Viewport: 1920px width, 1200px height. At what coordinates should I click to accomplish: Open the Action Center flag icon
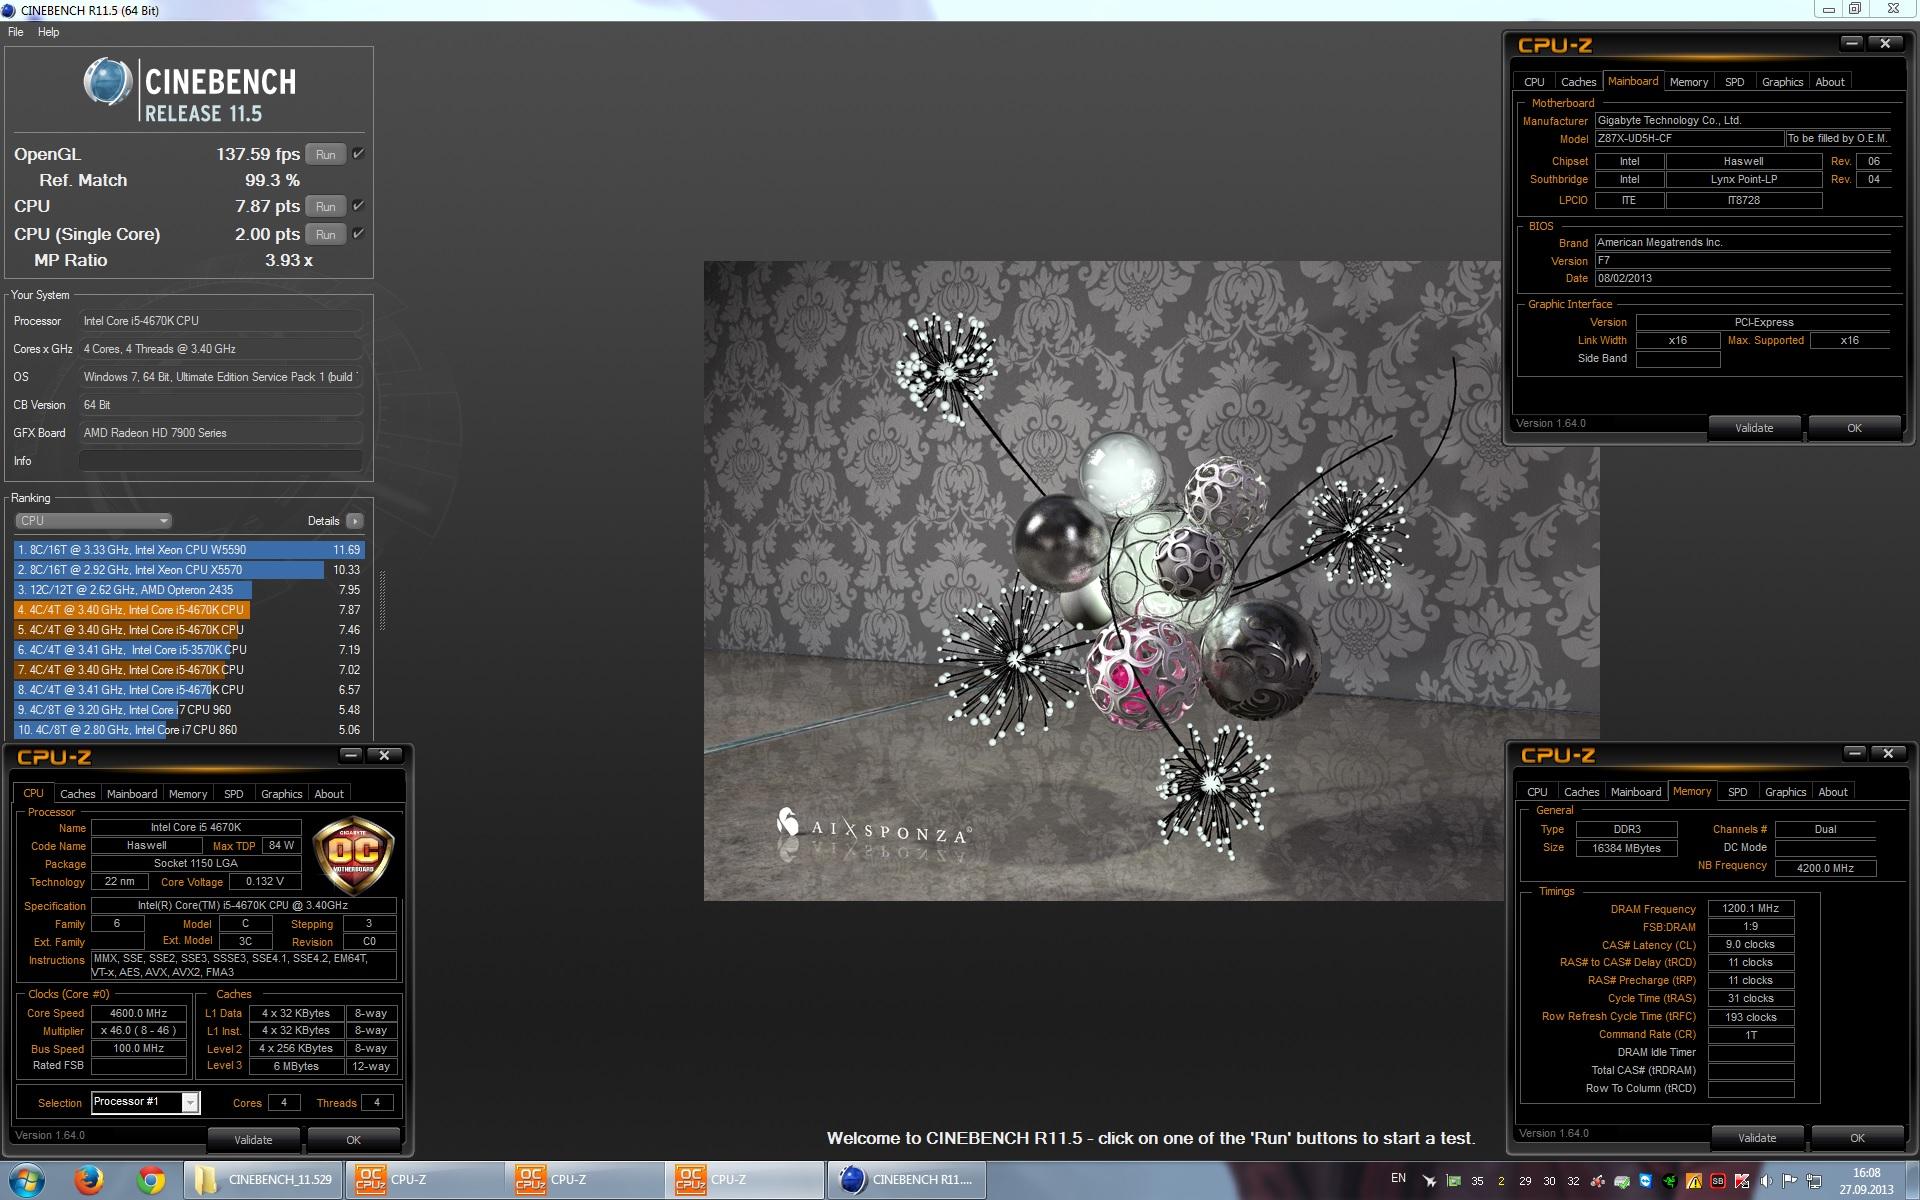click(x=1790, y=1181)
